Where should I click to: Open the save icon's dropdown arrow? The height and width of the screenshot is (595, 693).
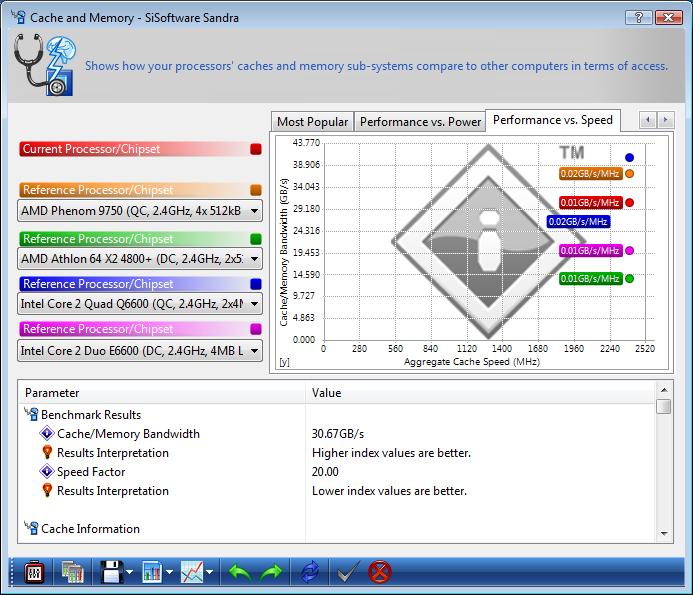point(129,572)
